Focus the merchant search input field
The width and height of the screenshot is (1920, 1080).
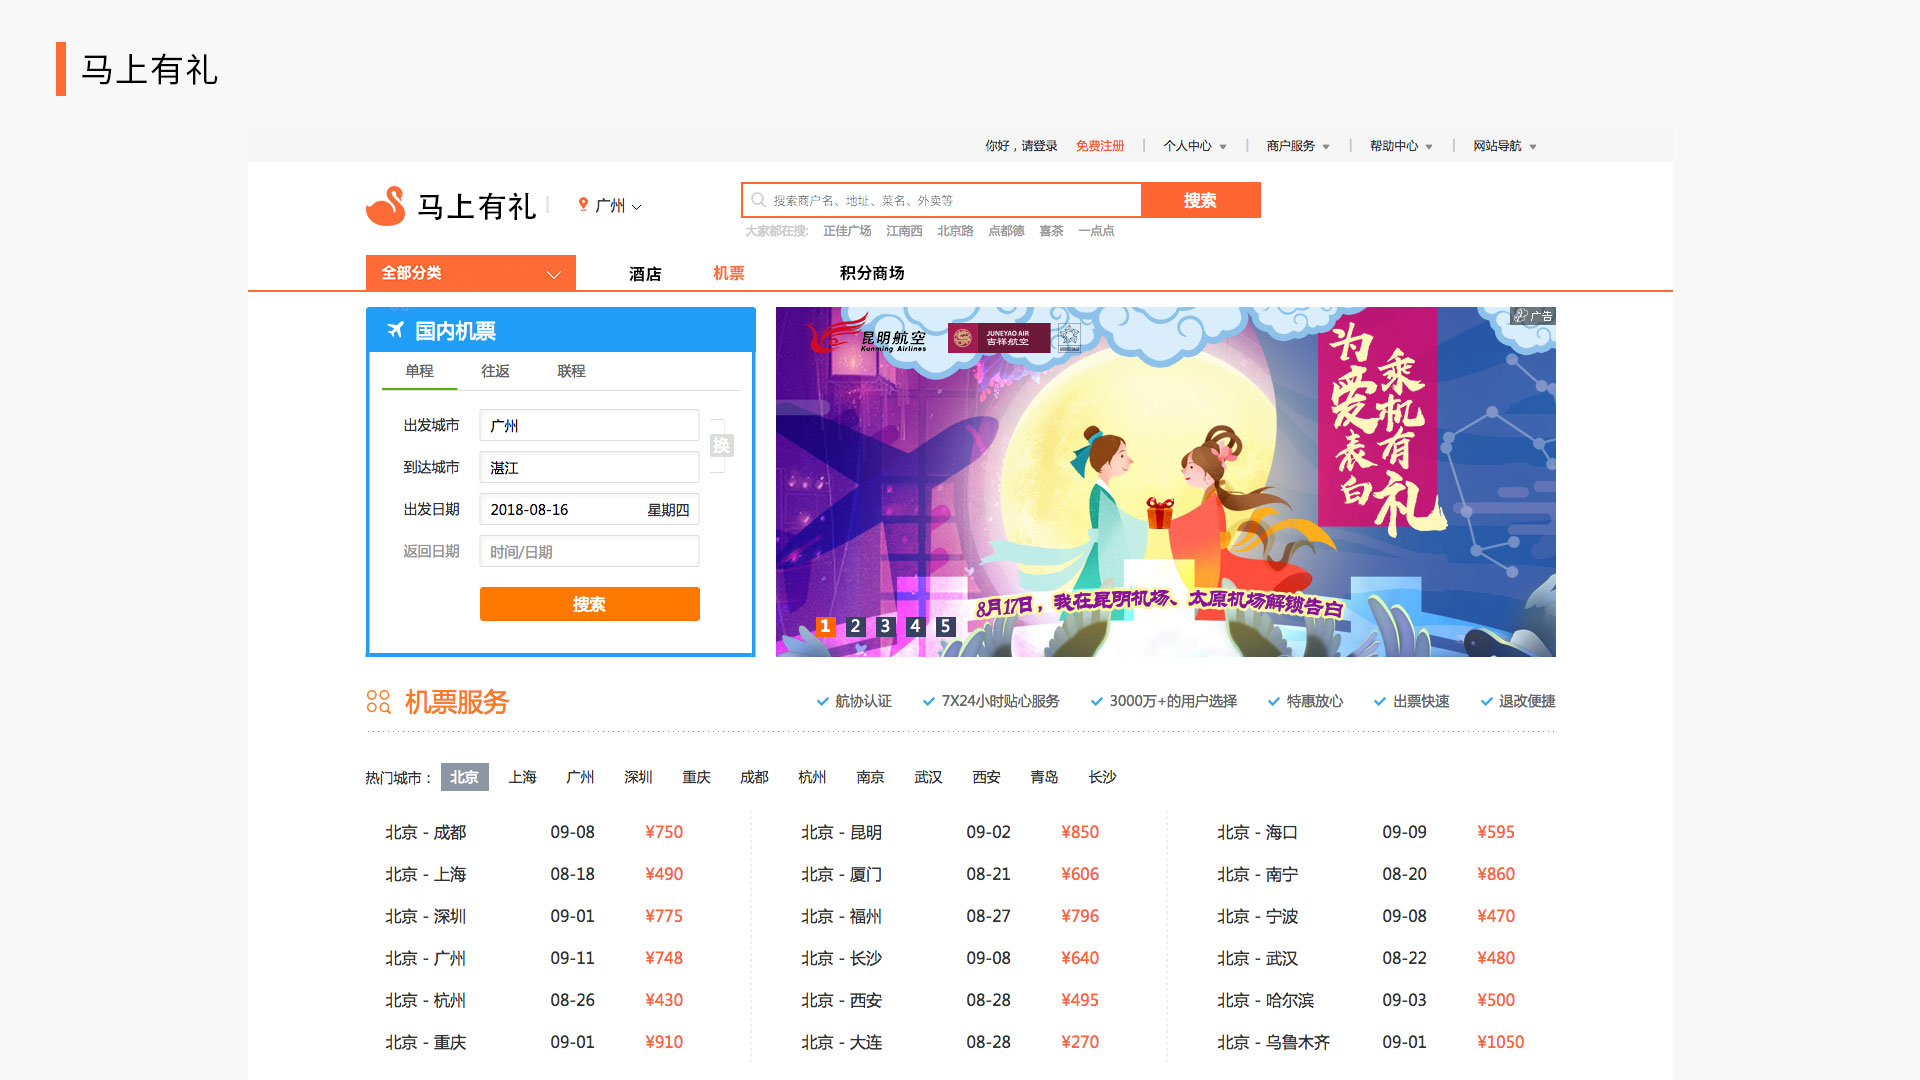point(942,200)
